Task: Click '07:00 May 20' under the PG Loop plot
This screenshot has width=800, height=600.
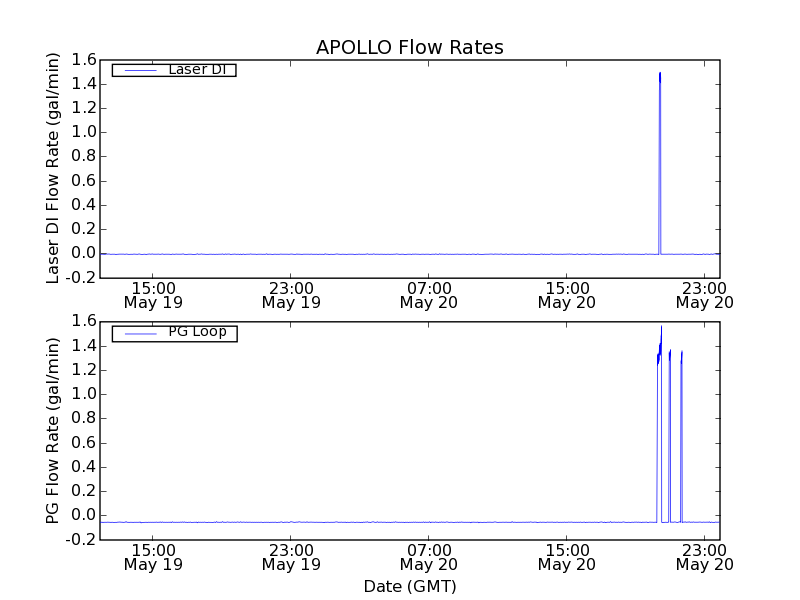Action: point(429,557)
